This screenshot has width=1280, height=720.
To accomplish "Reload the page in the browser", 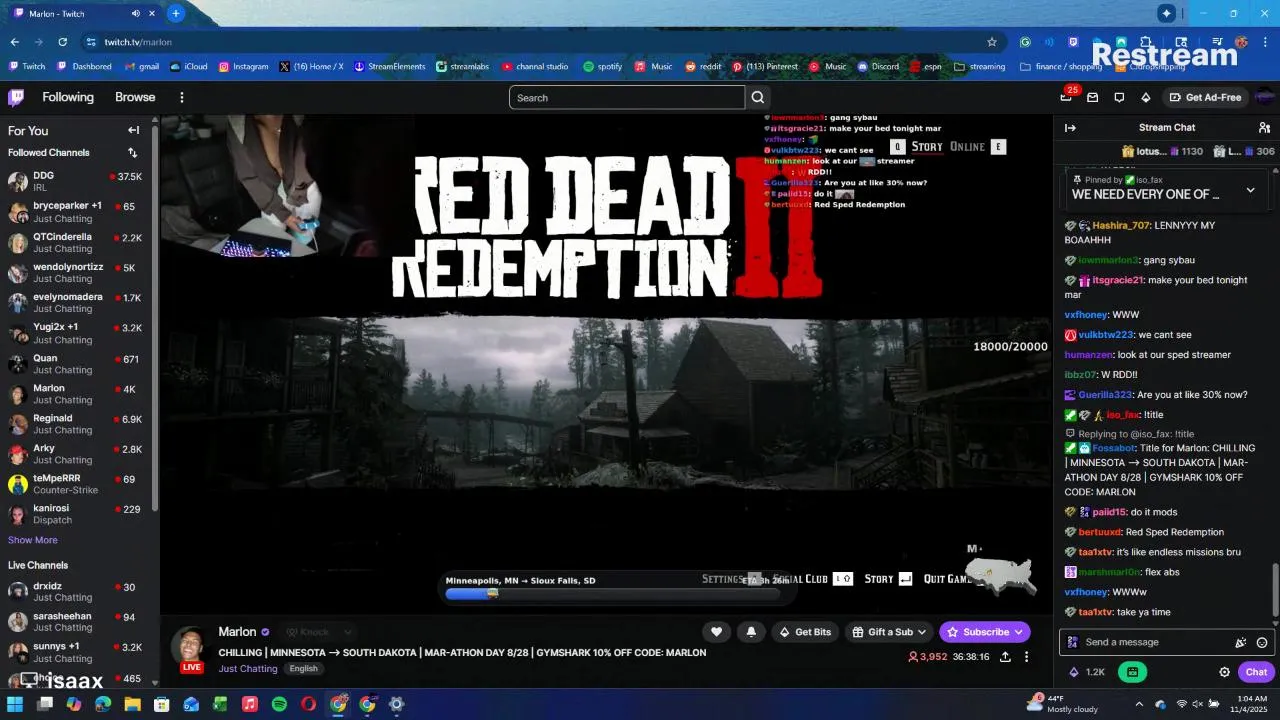I will tap(62, 42).
